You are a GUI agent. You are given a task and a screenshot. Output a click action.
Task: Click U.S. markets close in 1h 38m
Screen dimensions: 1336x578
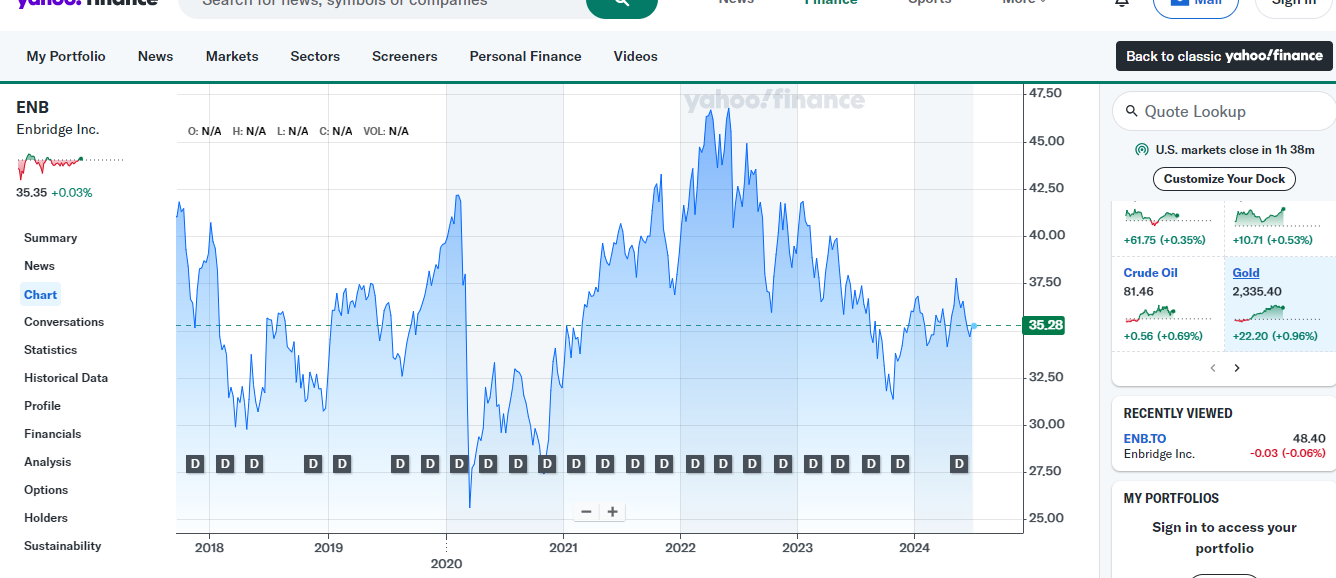coord(1235,150)
